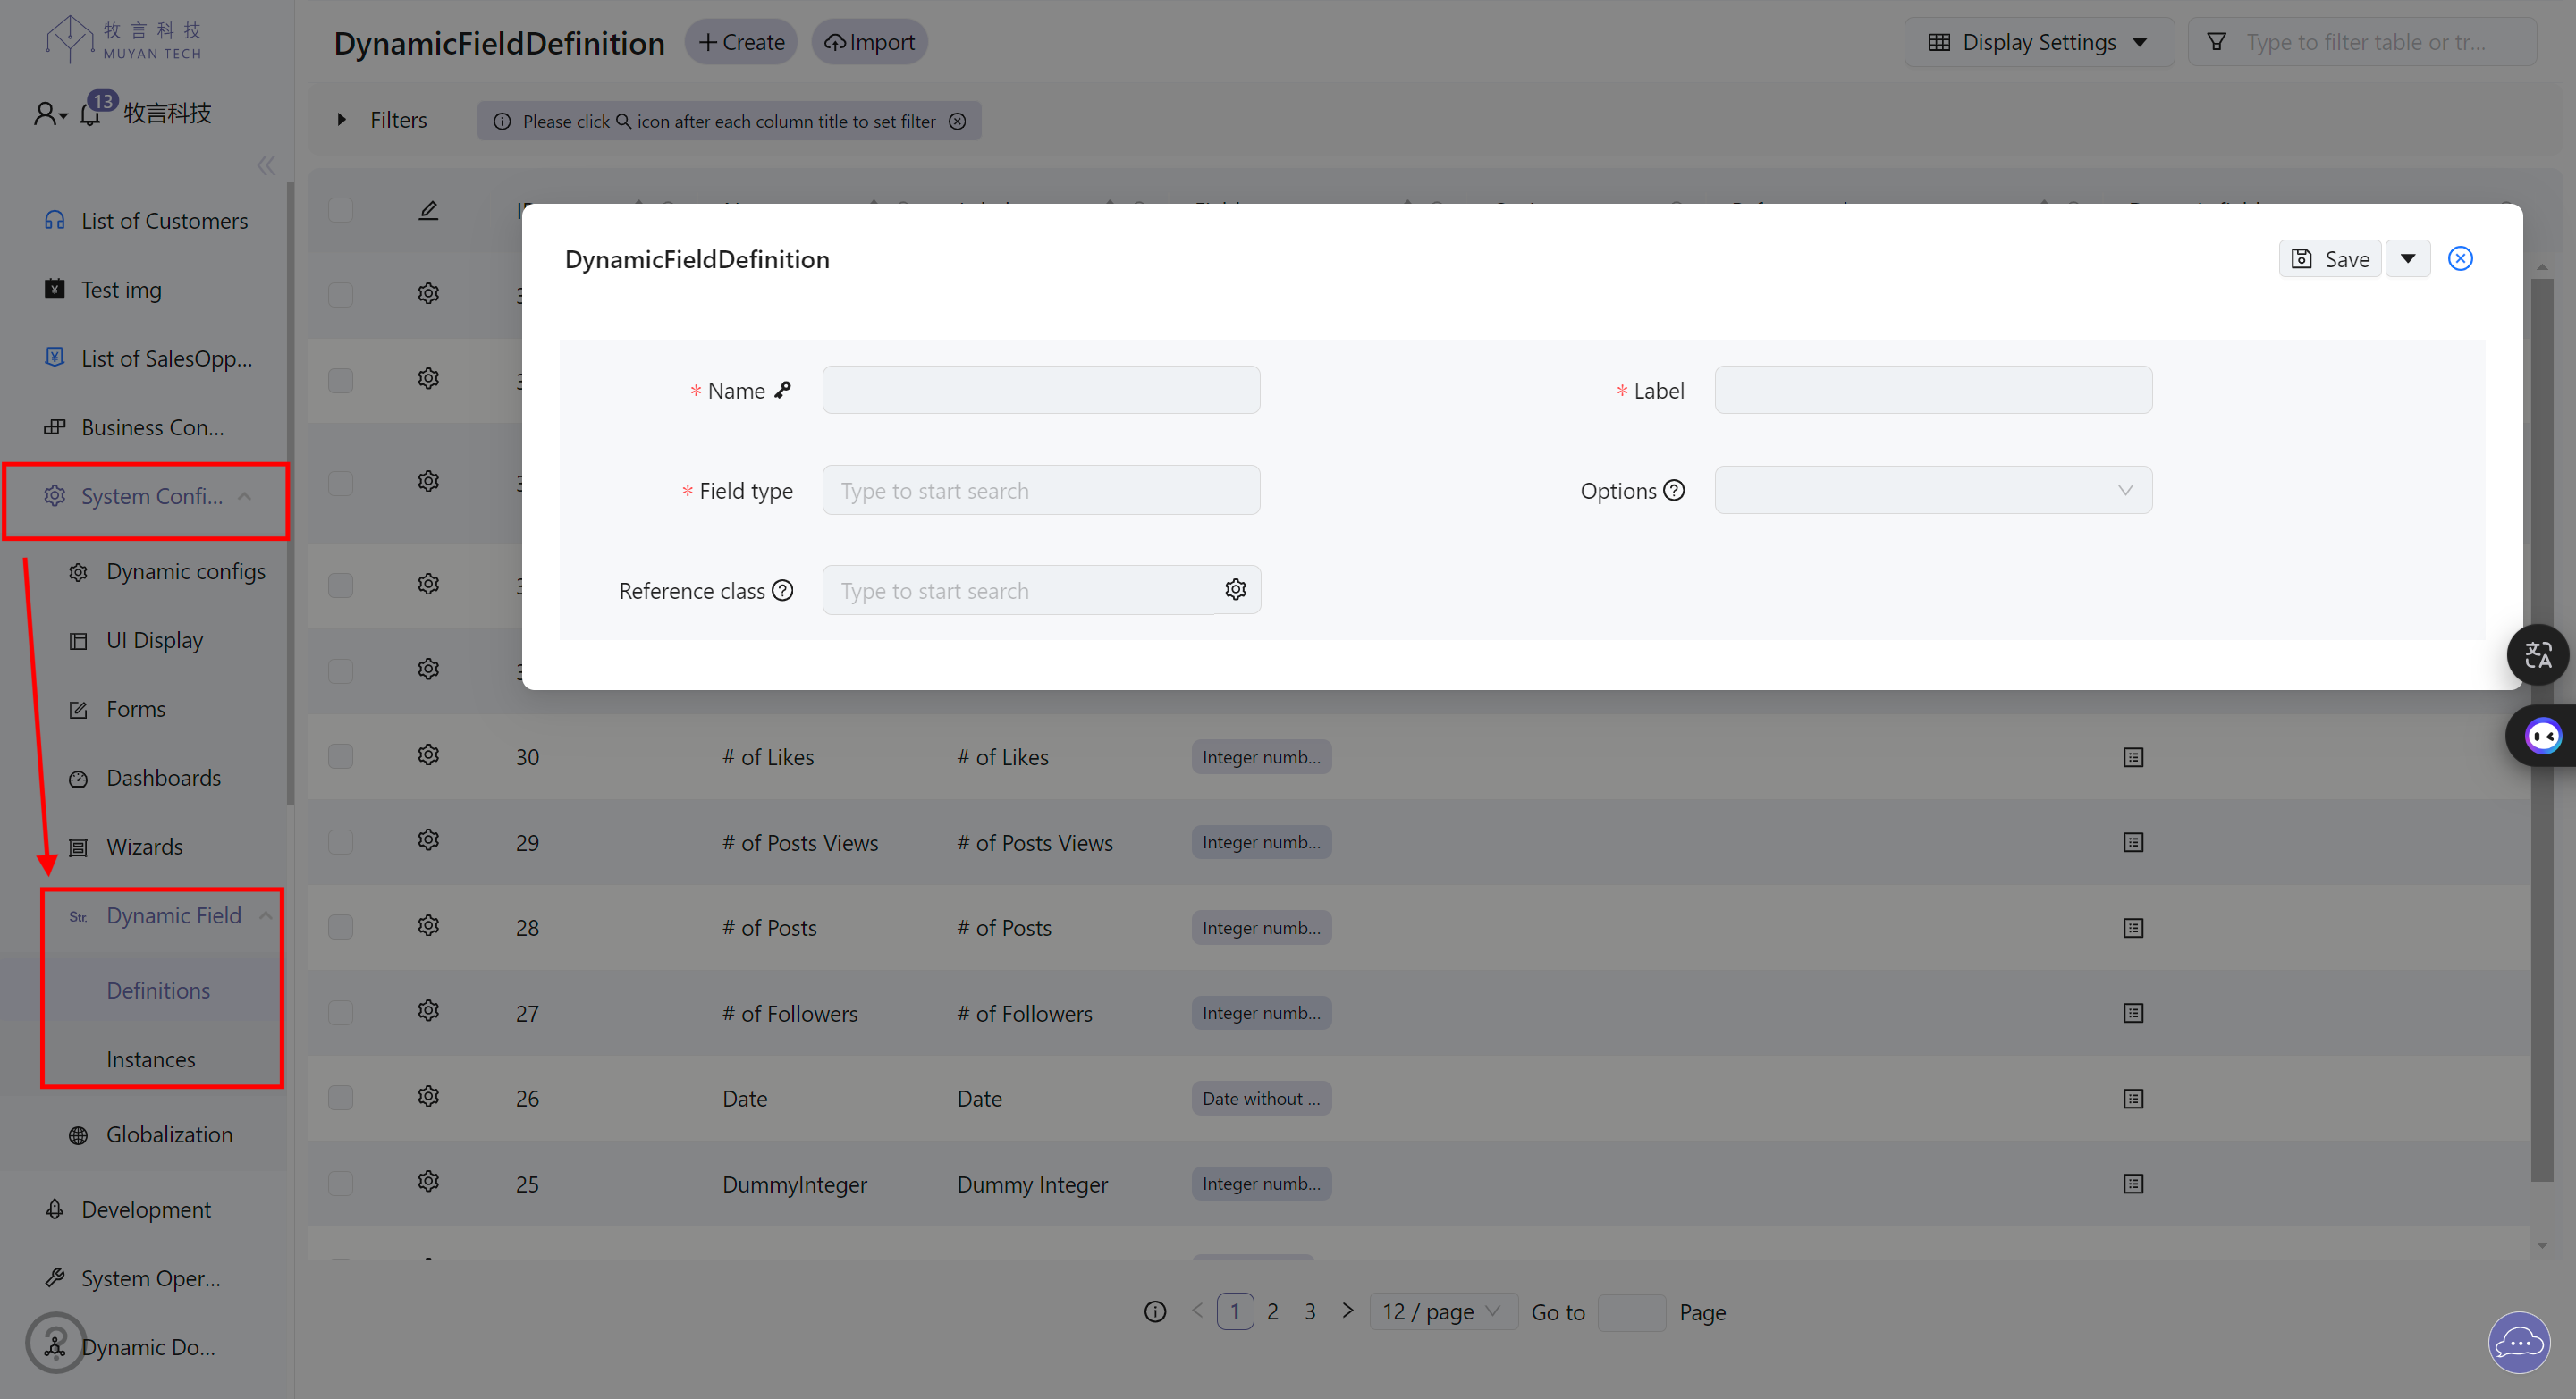Click the save icon in DynamicFieldDefinition modal
The height and width of the screenshot is (1399, 2576).
[x=2302, y=258]
